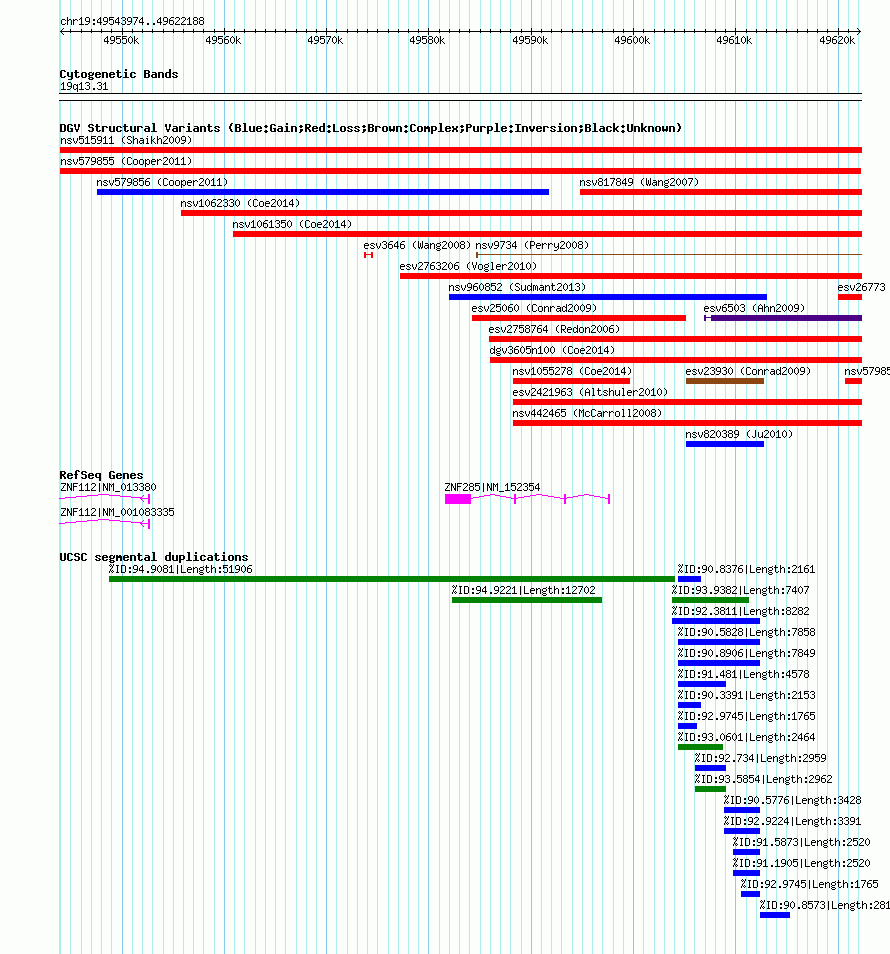Open esv2421963 (Altshuler2010) variant label

[x=590, y=392]
